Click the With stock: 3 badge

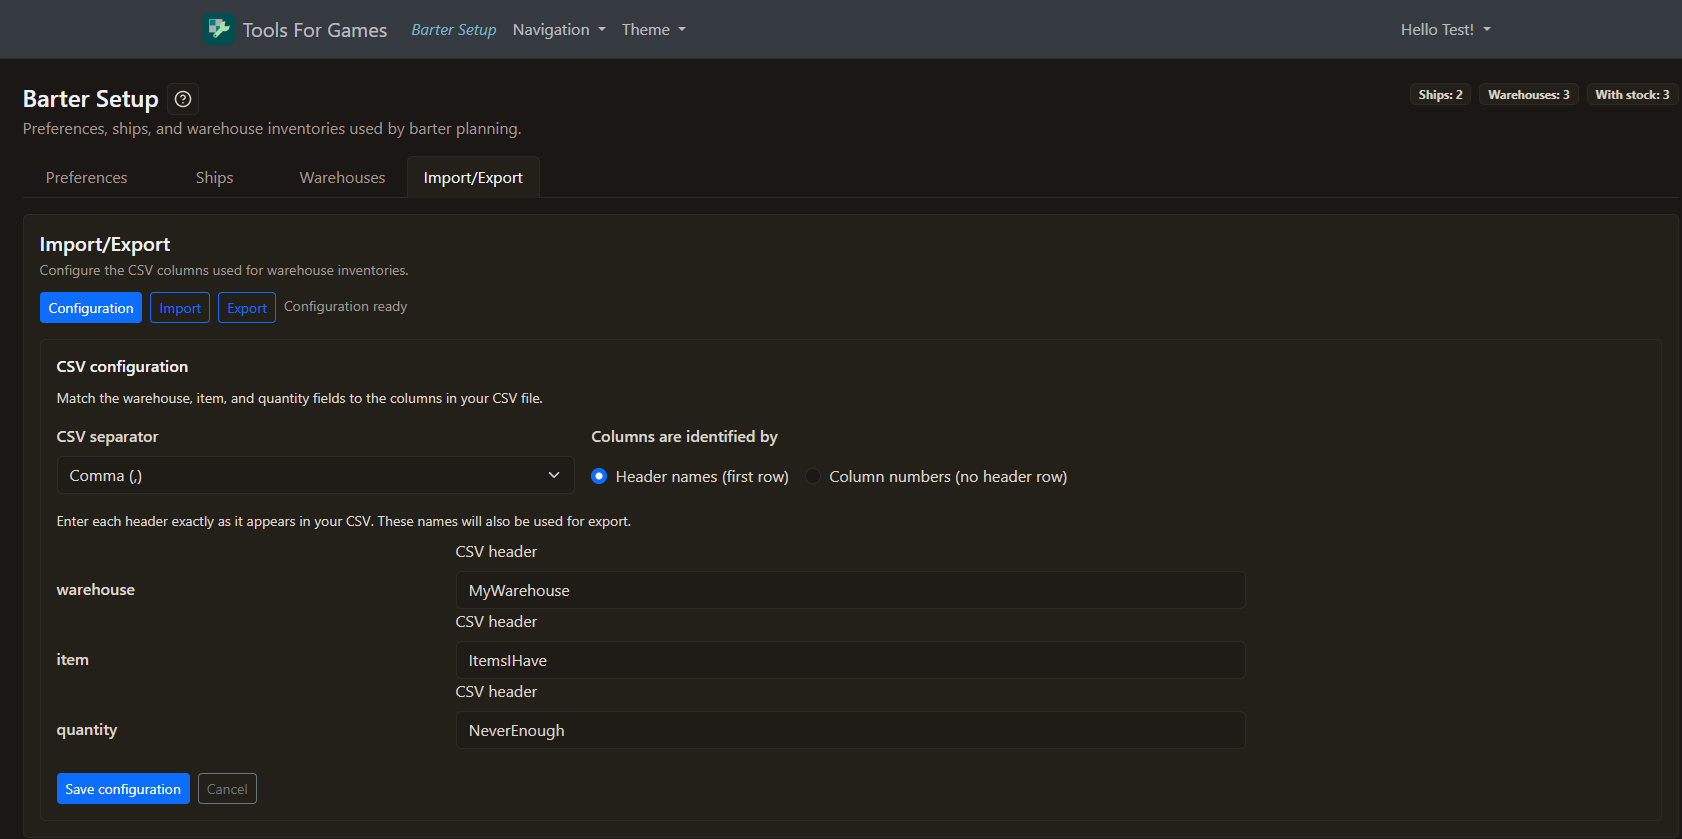point(1632,95)
